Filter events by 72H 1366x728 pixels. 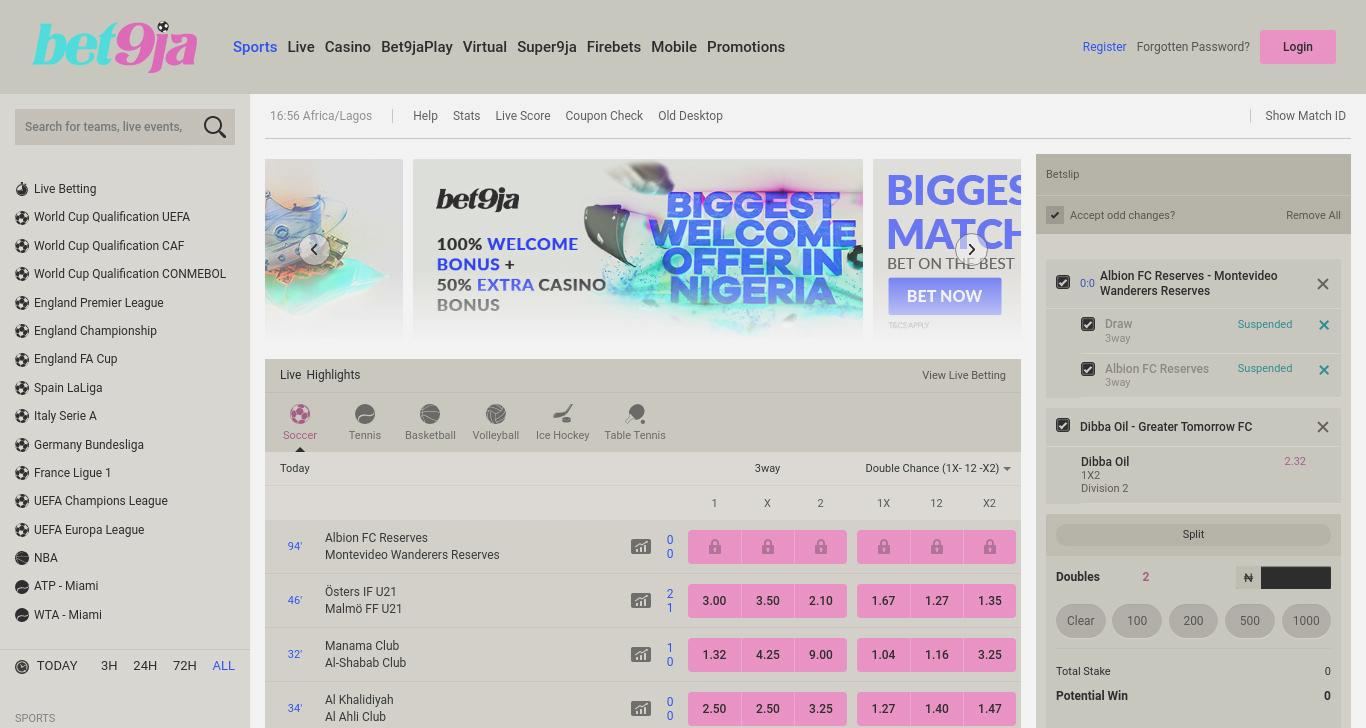click(185, 666)
